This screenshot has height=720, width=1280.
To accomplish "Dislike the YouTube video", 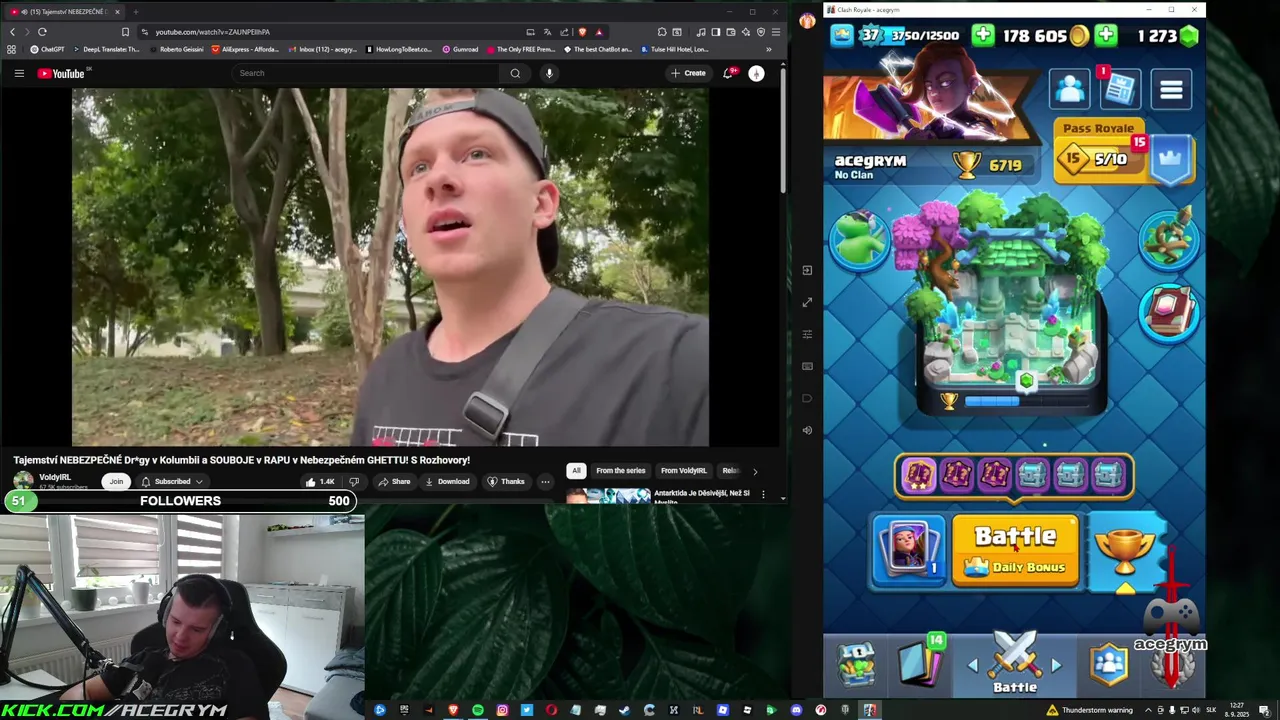I will pyautogui.click(x=353, y=482).
